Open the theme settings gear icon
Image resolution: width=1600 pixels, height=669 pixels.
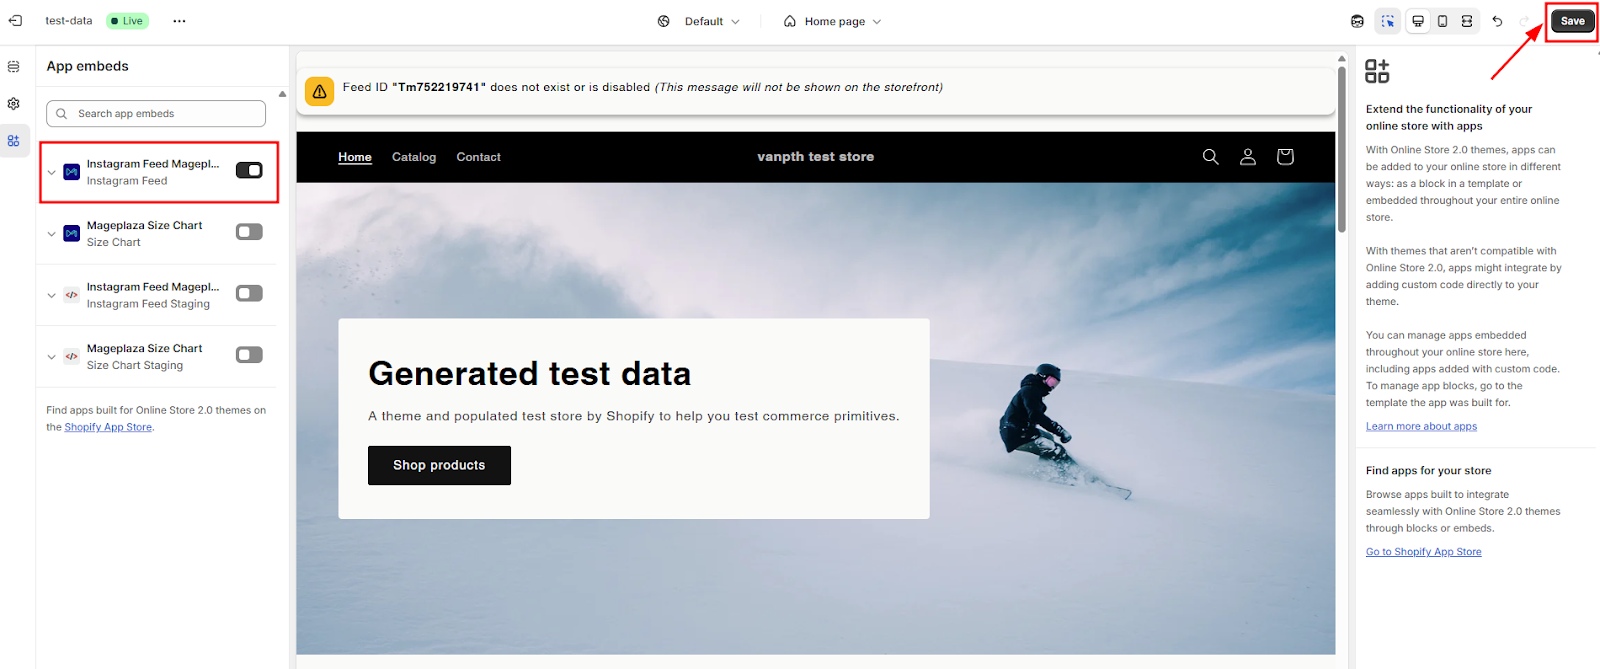point(14,104)
